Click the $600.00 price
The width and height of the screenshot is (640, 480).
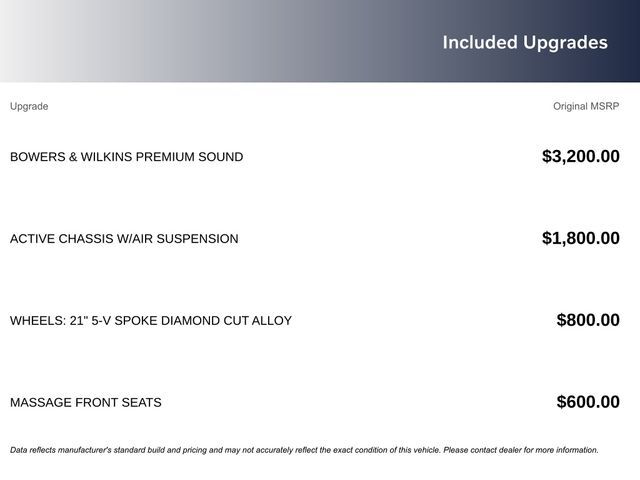[588, 402]
